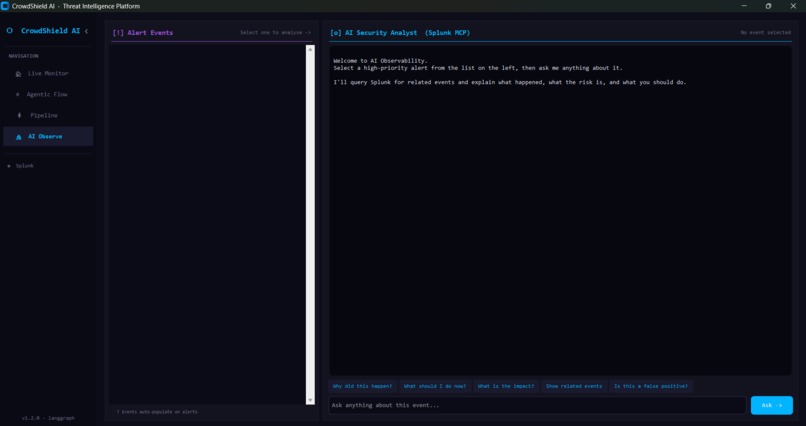The image size is (806, 426).
Task: Select 'Is this a false positive?' prompt
Action: [651, 386]
